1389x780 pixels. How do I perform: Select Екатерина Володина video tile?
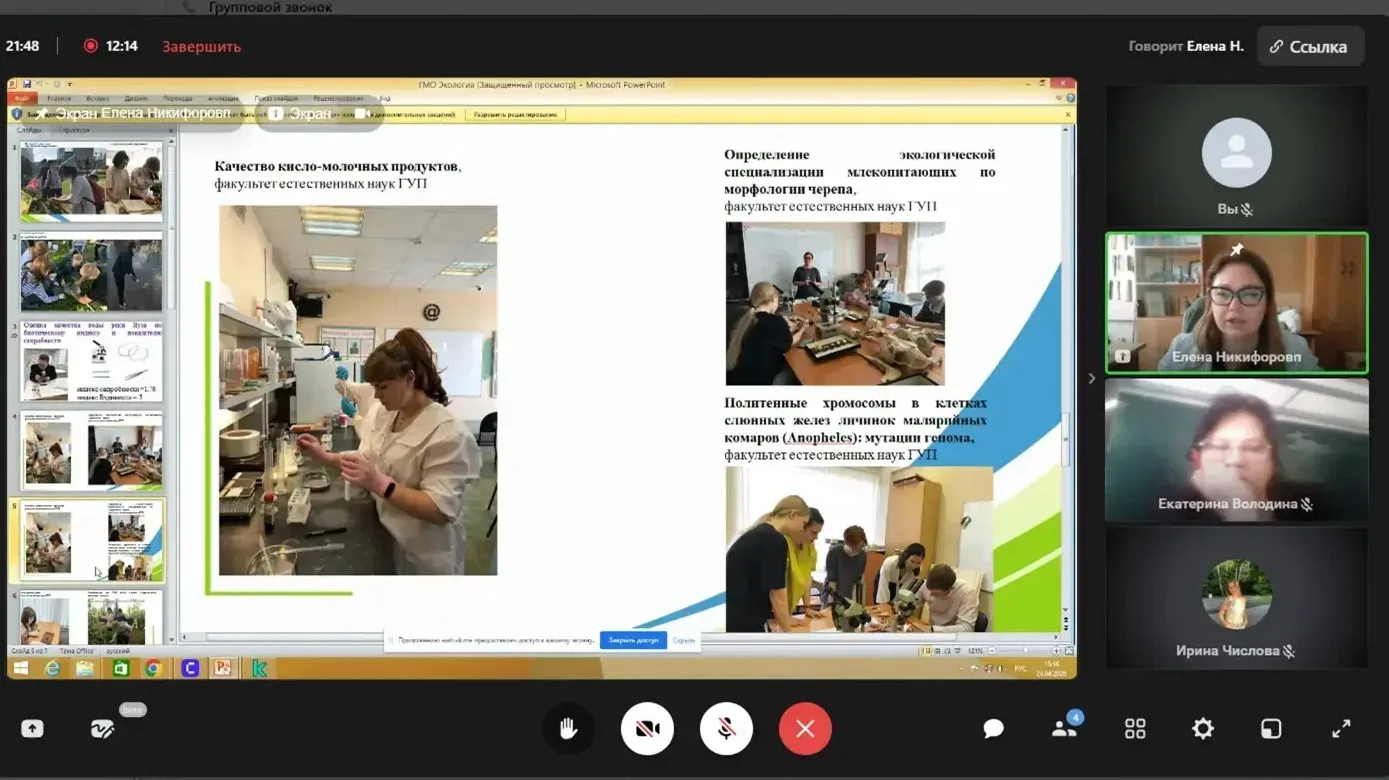[1237, 450]
